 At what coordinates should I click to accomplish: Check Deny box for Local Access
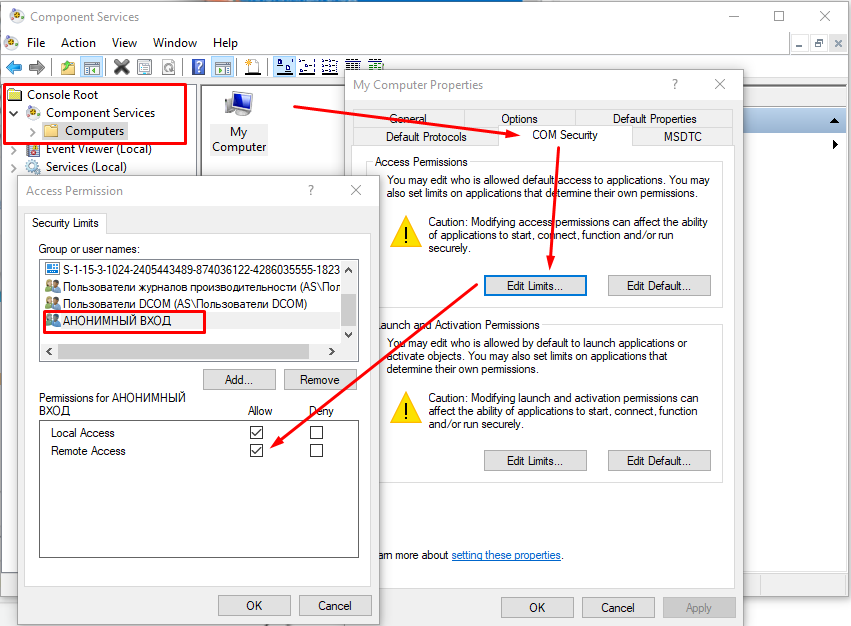click(317, 433)
